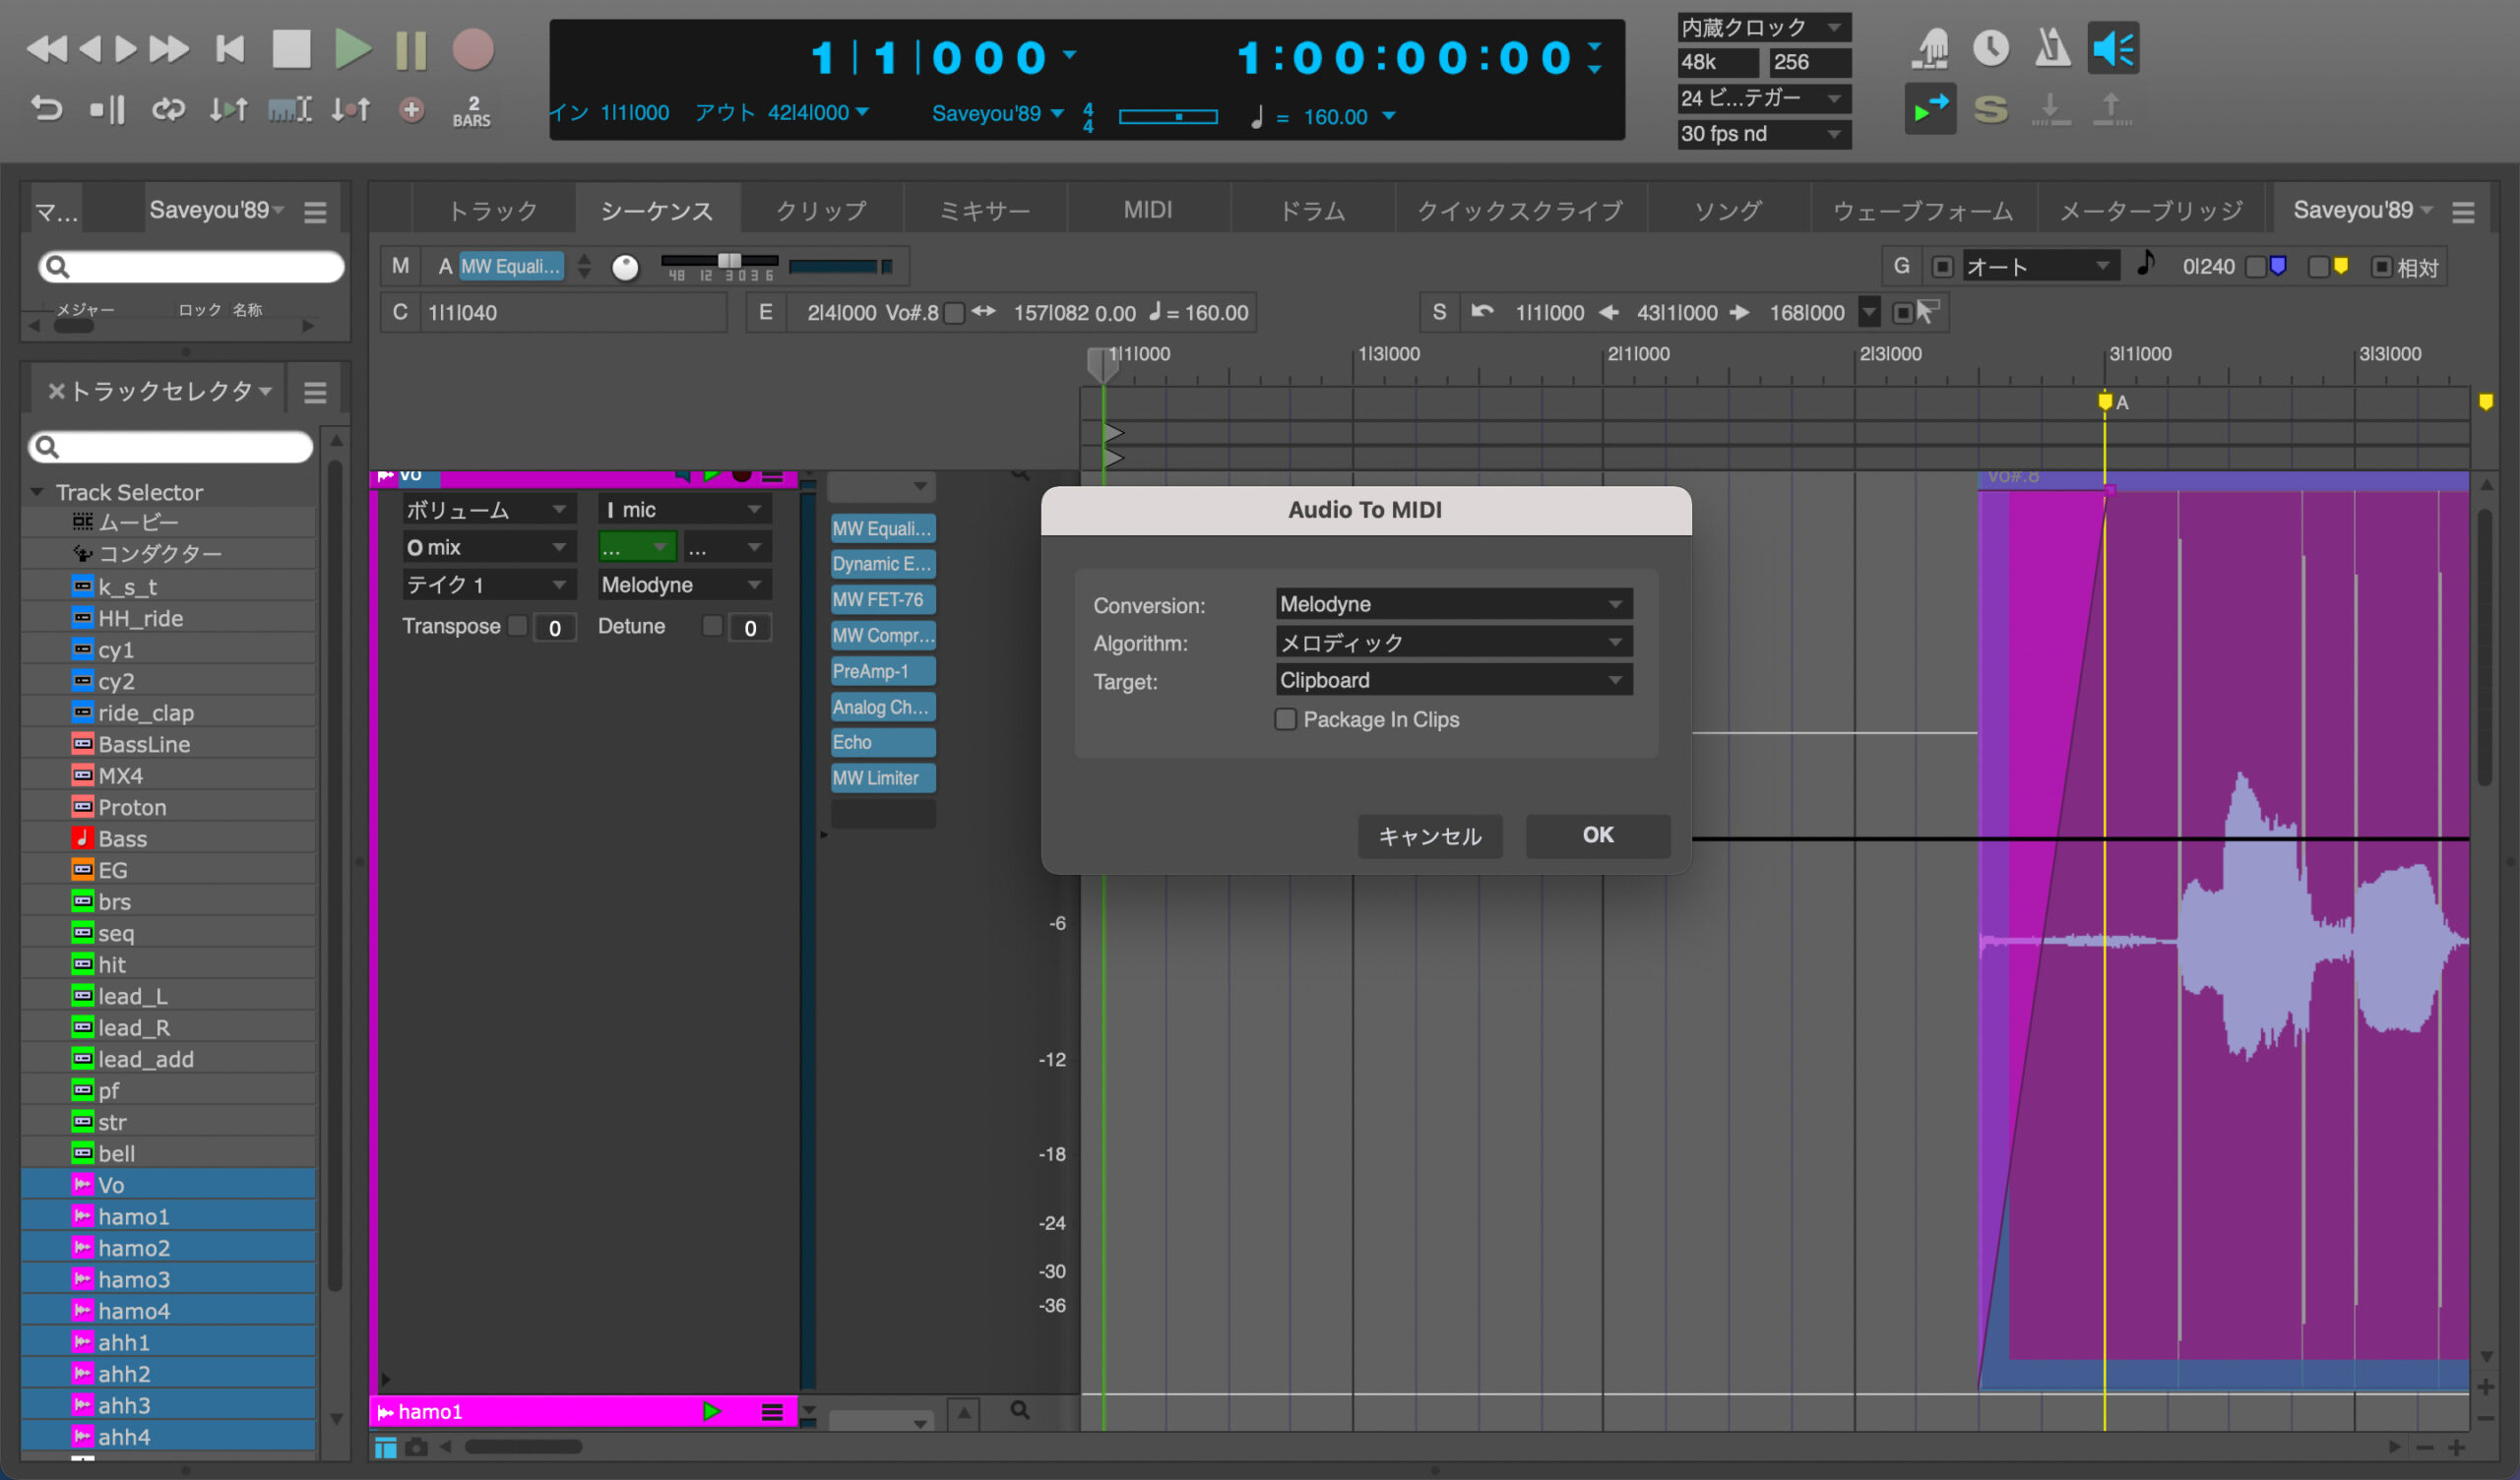This screenshot has height=1480, width=2520.
Task: Click the Undo arrow icon
Action: pyautogui.click(x=46, y=108)
